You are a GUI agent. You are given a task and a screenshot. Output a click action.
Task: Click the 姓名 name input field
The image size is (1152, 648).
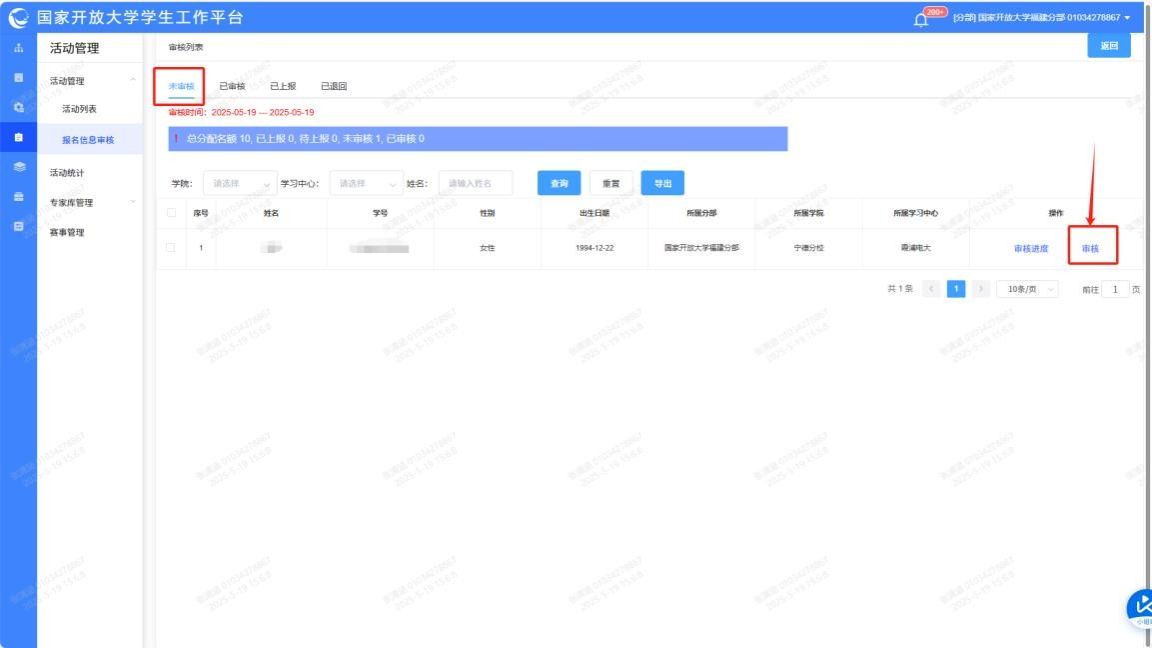(x=475, y=184)
